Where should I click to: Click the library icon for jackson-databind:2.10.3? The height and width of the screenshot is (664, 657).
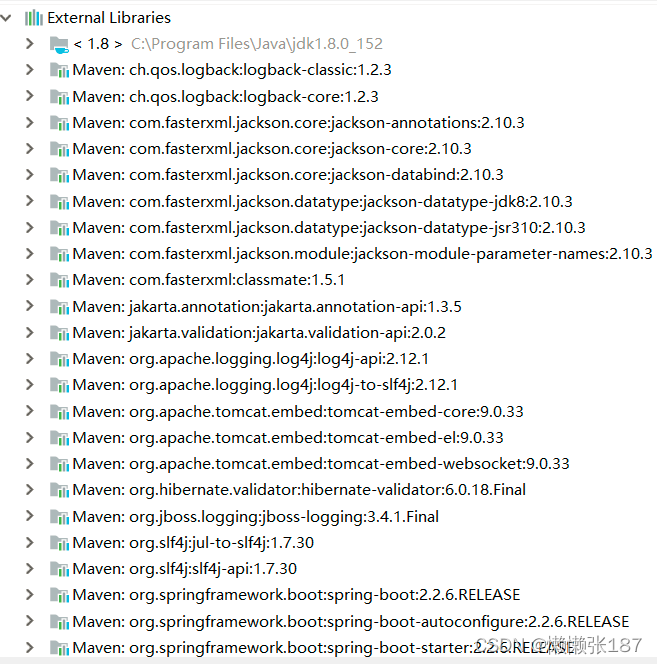(59, 175)
